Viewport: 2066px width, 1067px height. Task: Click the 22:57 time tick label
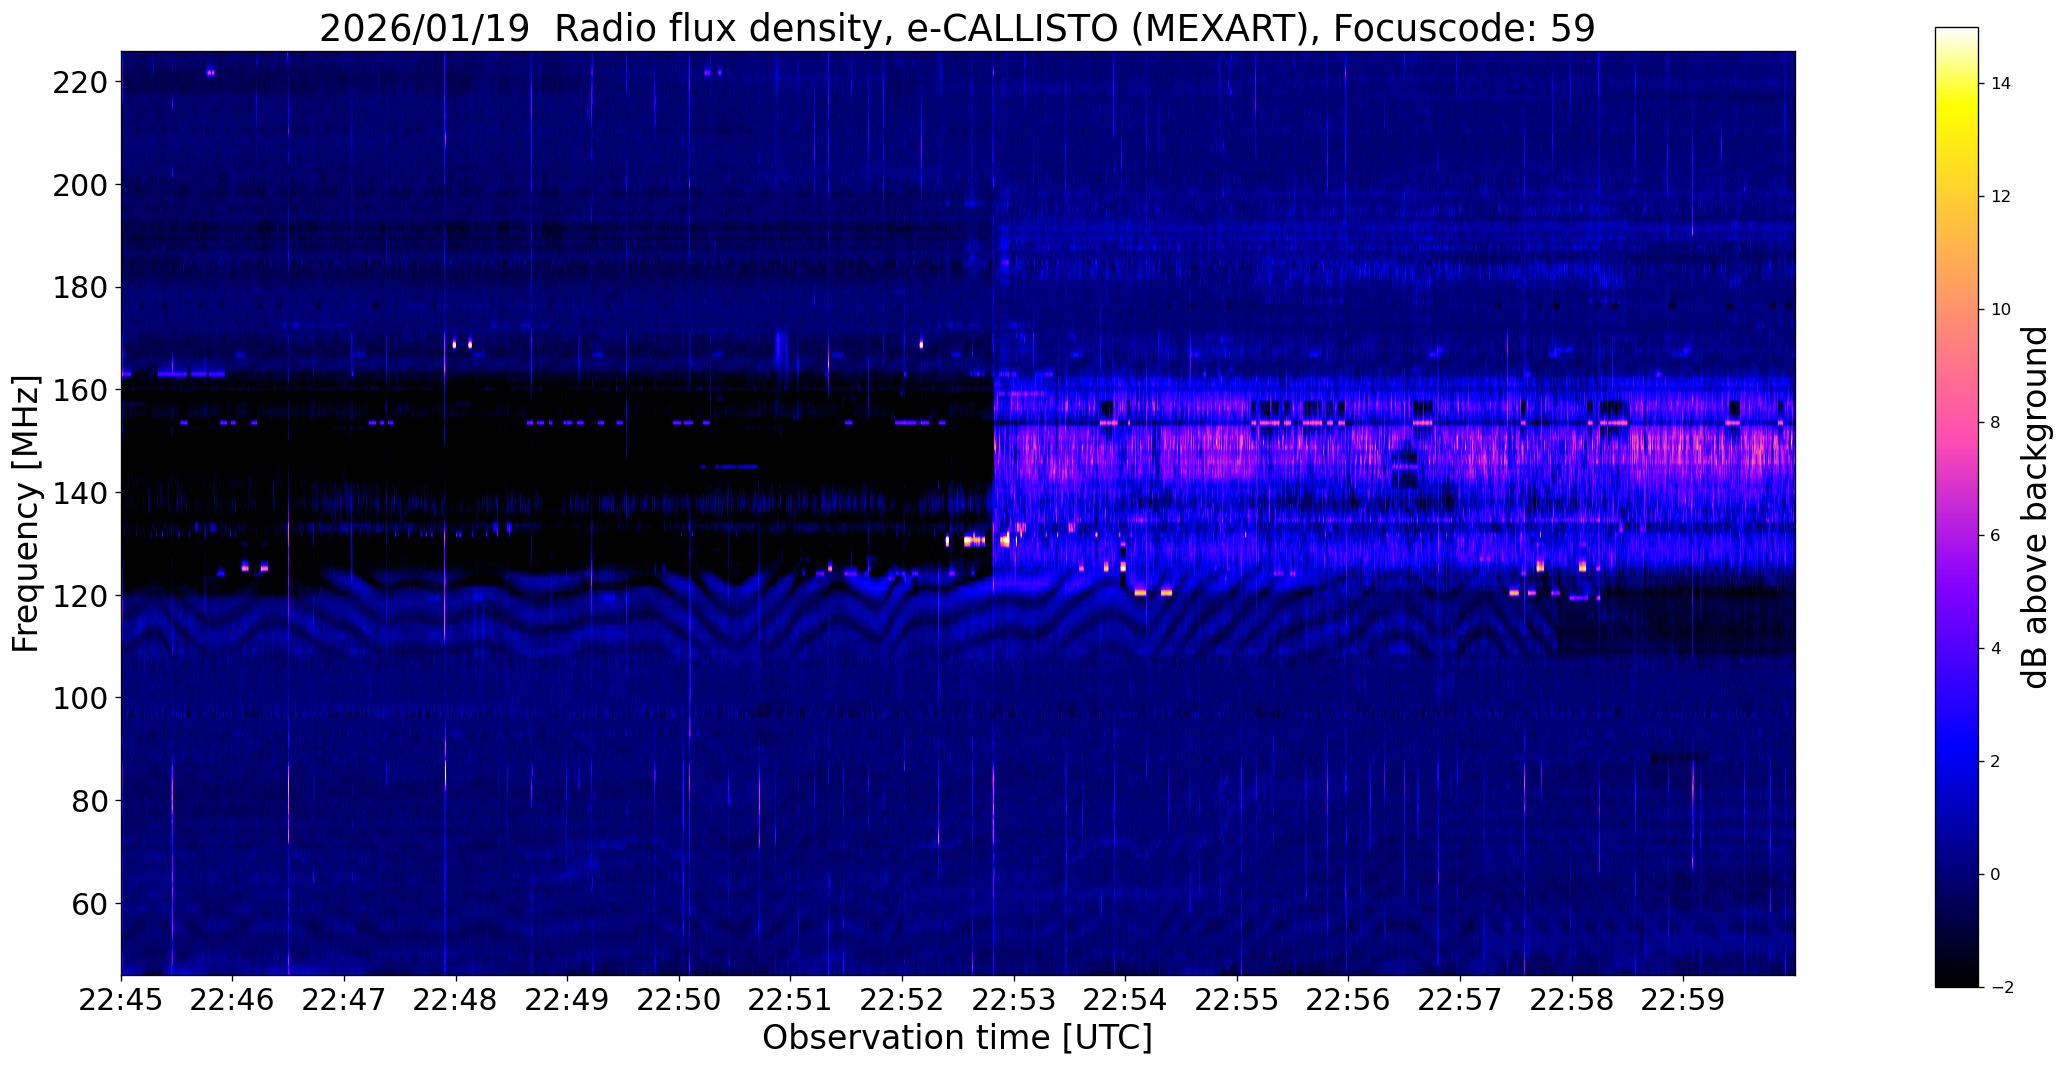(x=1461, y=1000)
